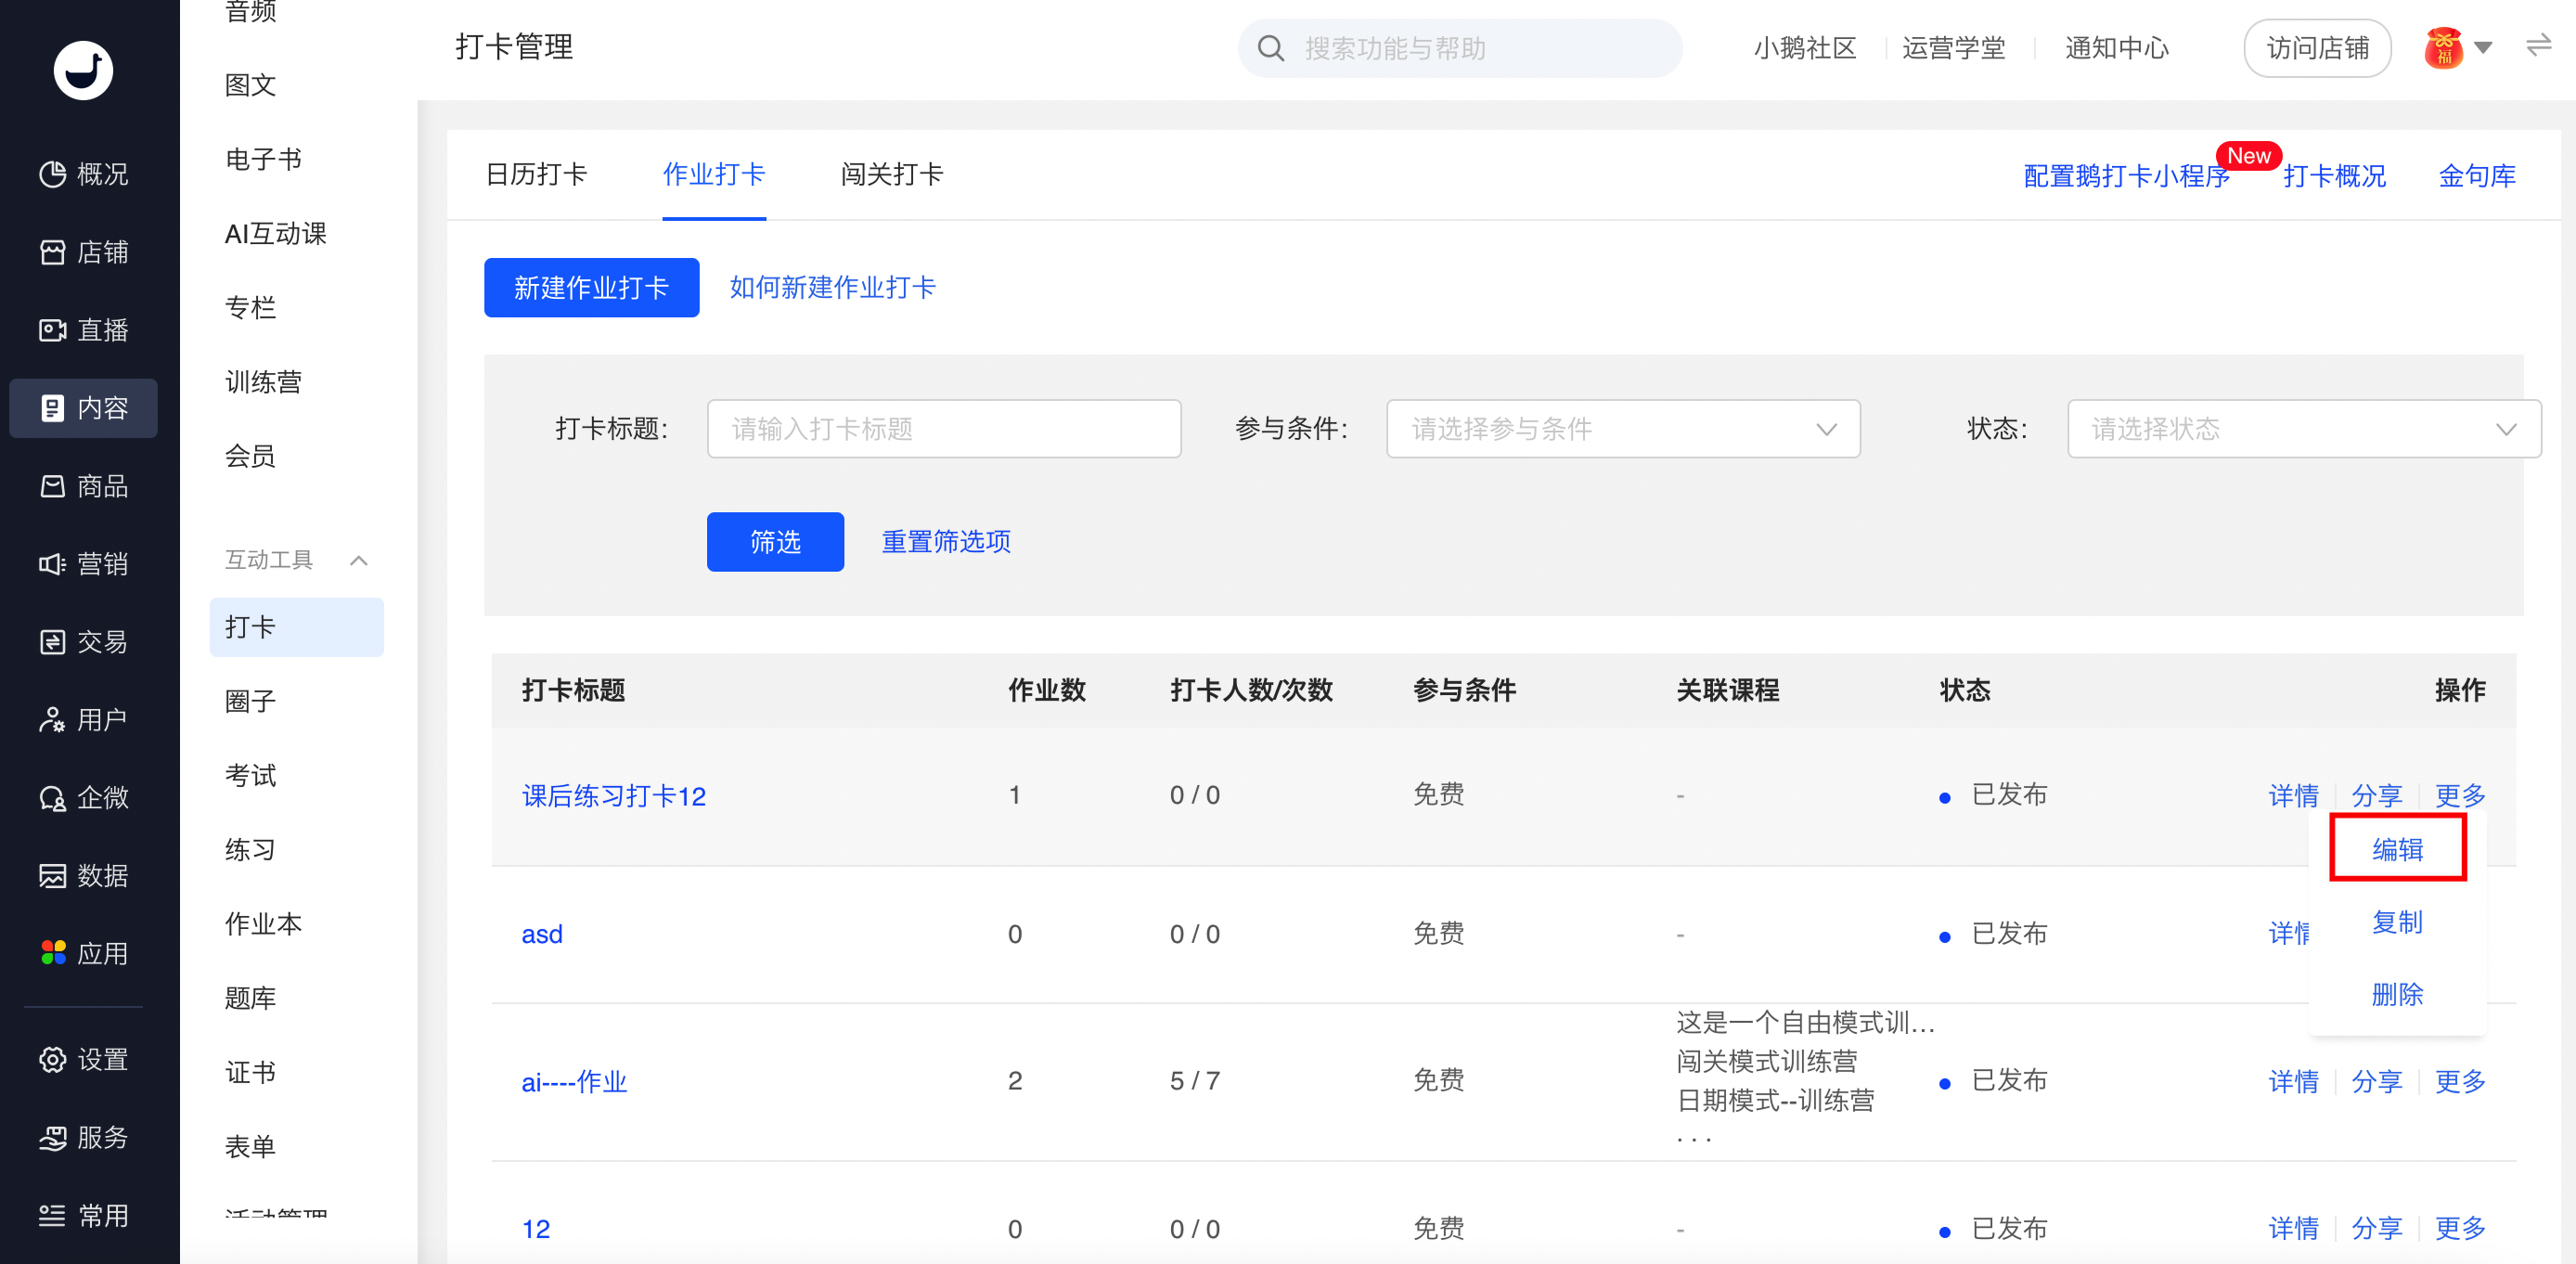The width and height of the screenshot is (2576, 1264).
Task: Switch to the 闯关打卡 tab
Action: (x=891, y=175)
